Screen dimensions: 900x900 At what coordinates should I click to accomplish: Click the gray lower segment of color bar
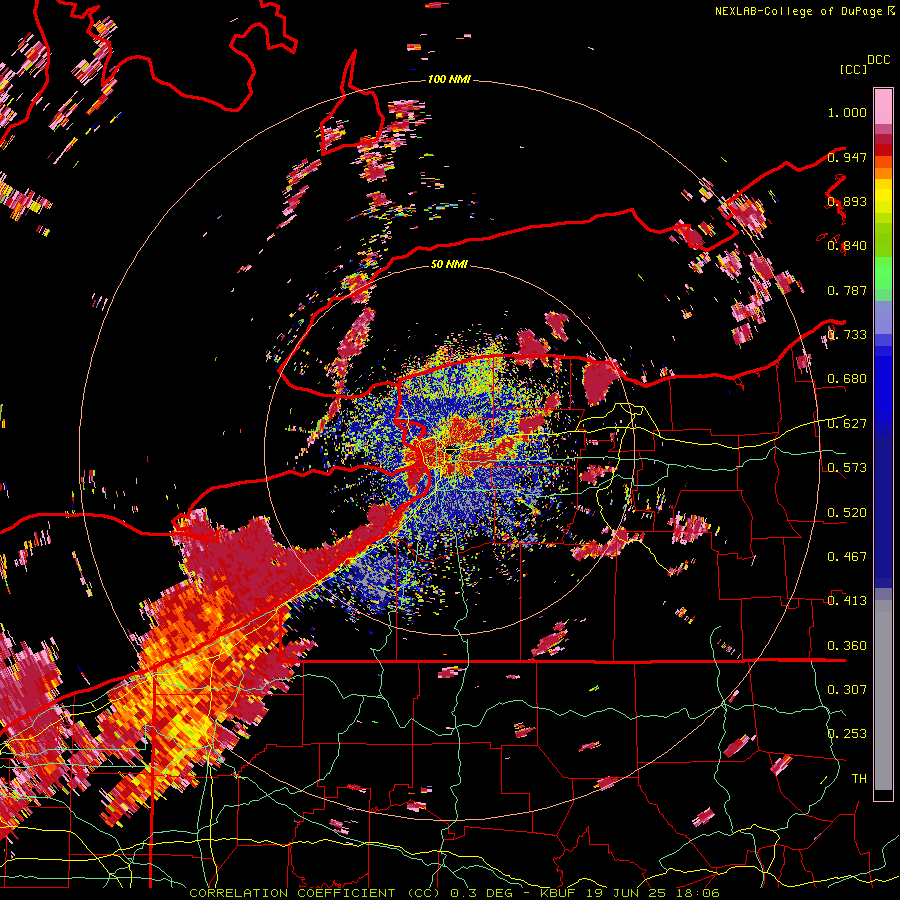(x=883, y=695)
